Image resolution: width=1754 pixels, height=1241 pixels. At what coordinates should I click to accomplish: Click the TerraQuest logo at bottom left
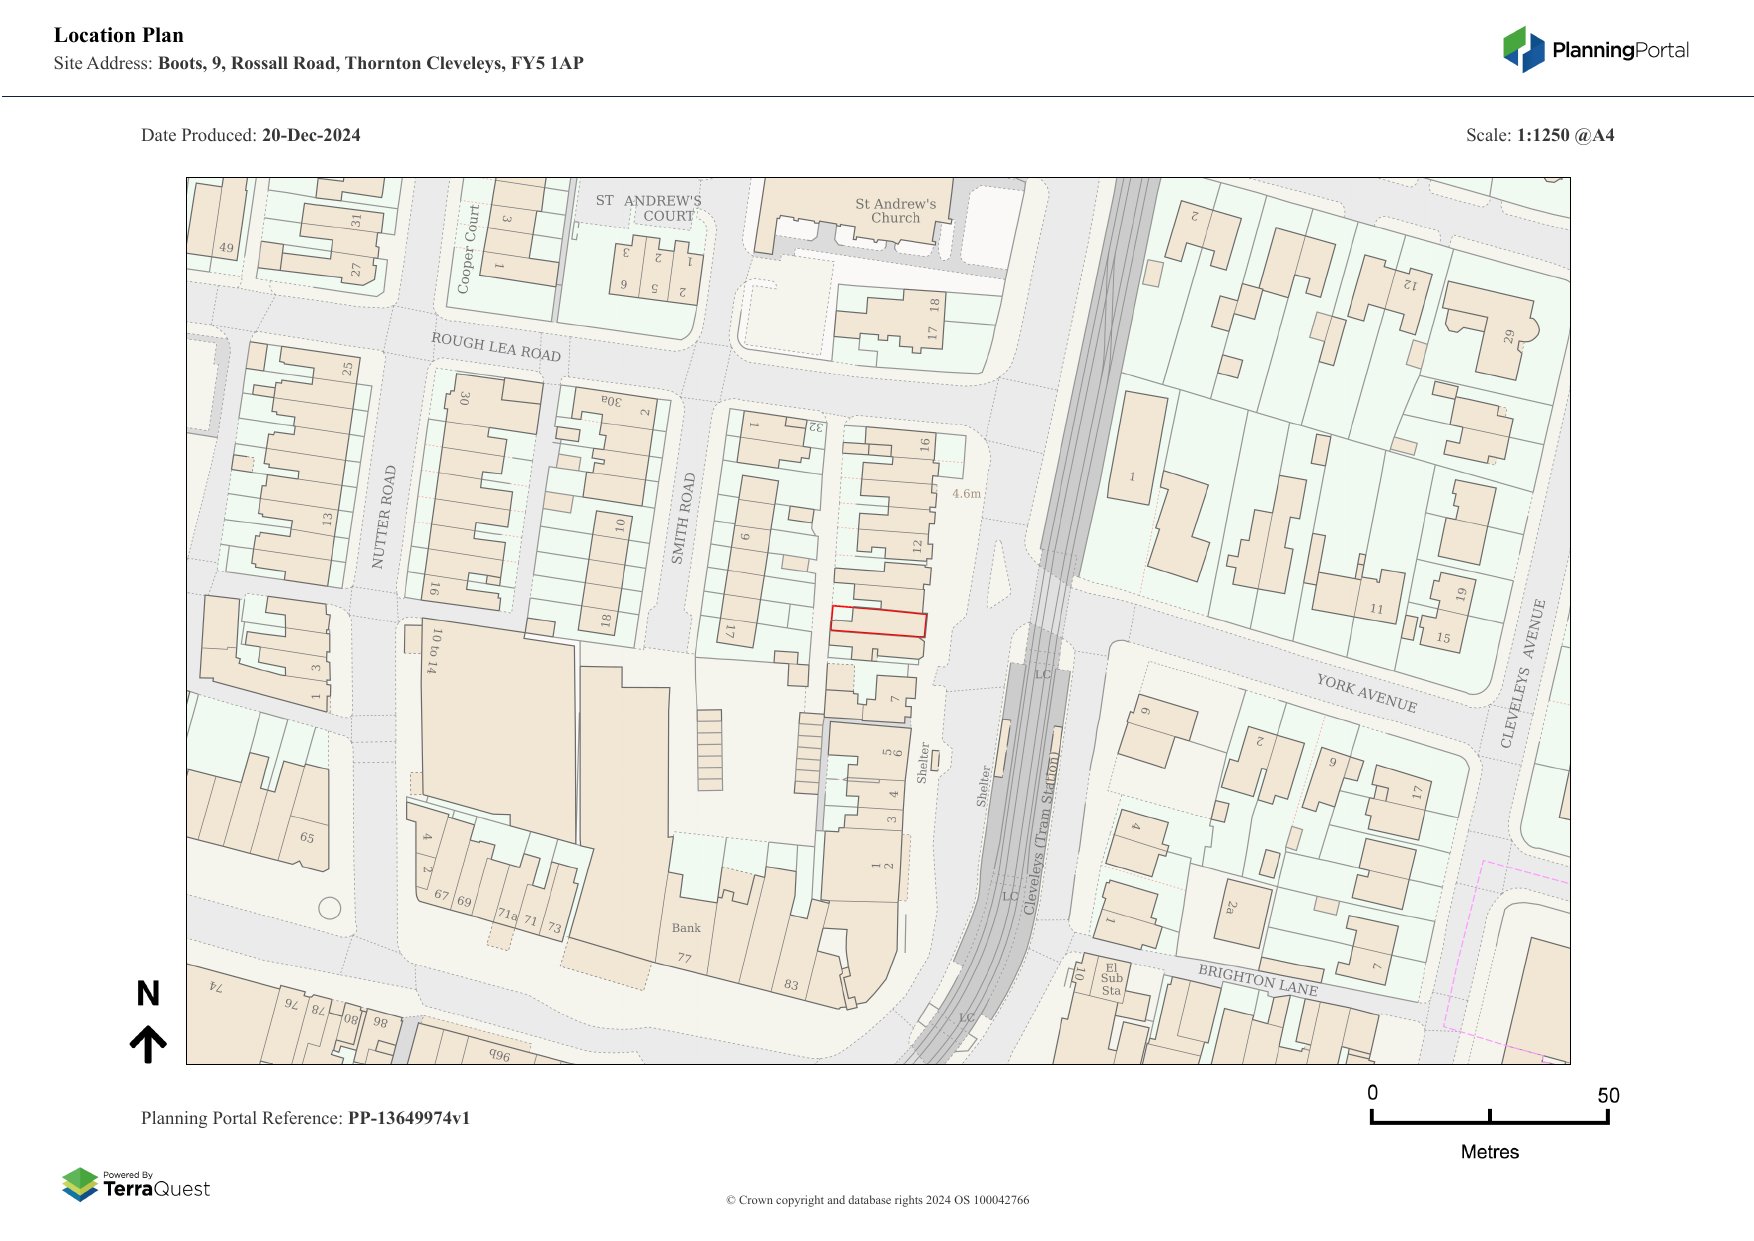136,1185
